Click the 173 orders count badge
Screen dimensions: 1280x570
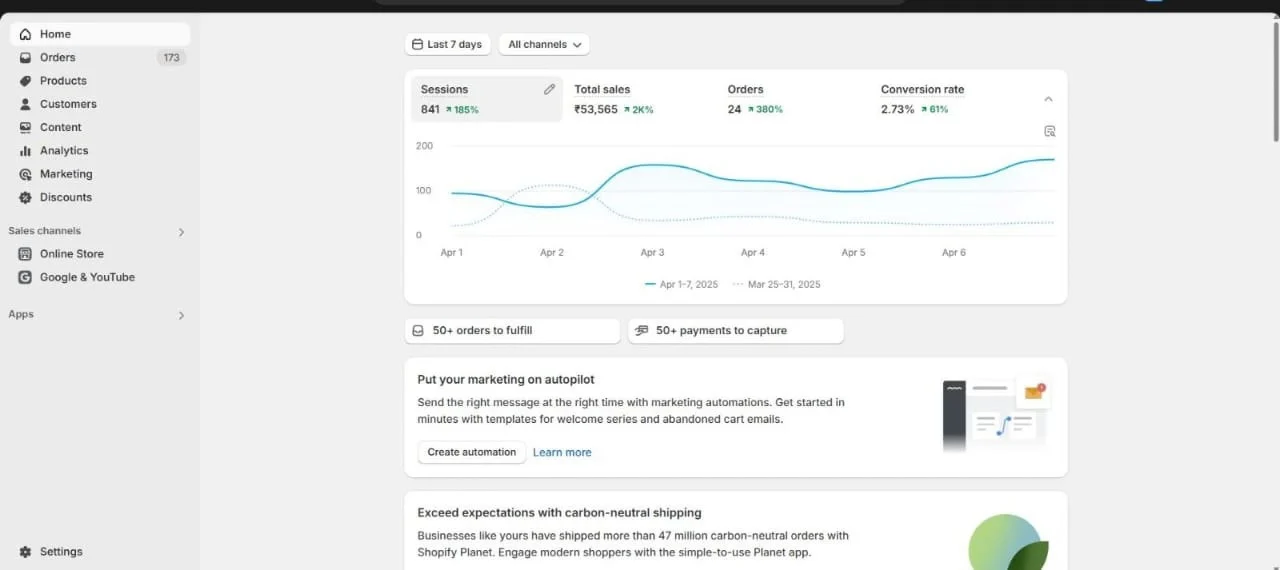point(172,58)
